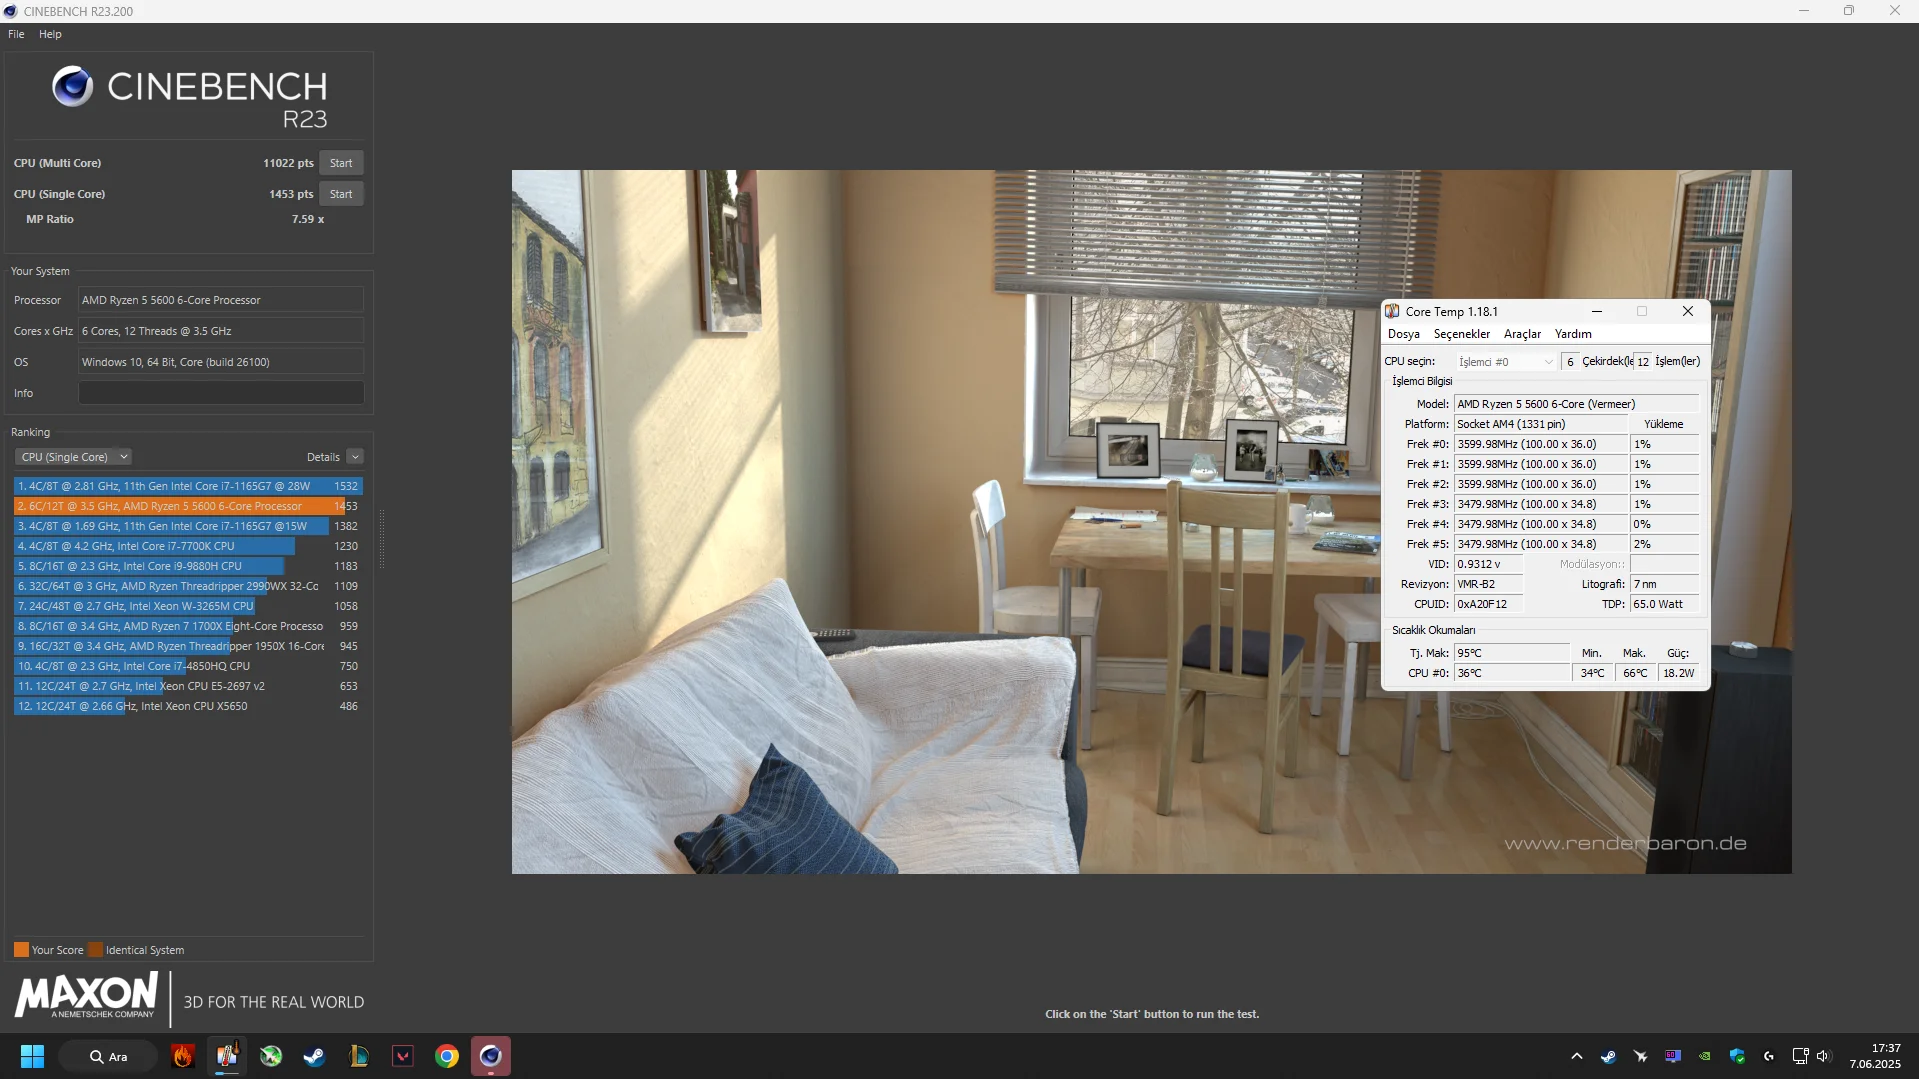
Task: Select ranking row 1 Core i7-1165G7 @ 28W
Action: [x=188, y=486]
